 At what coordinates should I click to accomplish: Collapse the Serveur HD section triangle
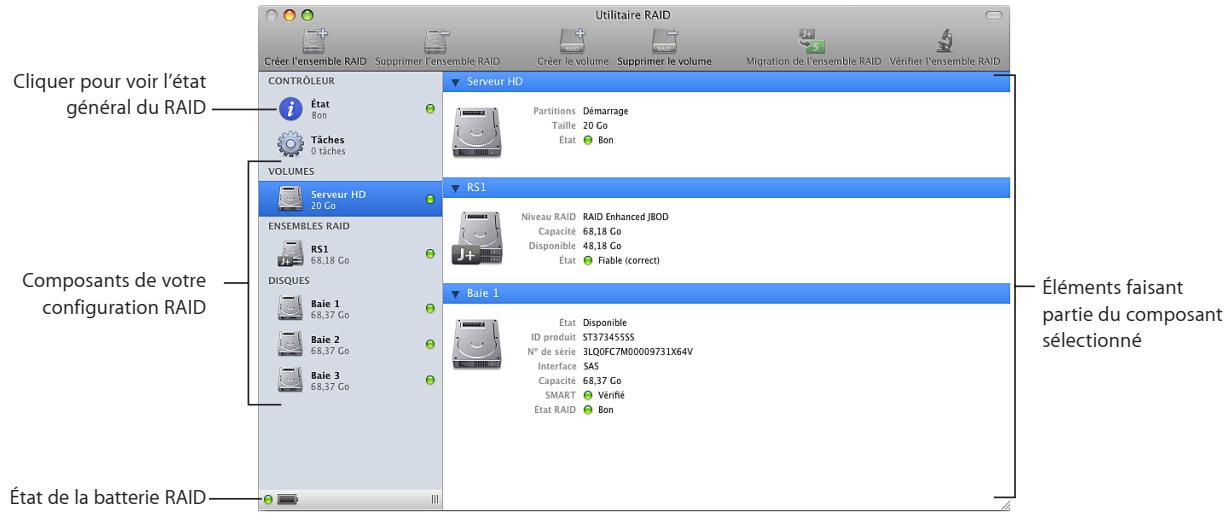pos(455,82)
